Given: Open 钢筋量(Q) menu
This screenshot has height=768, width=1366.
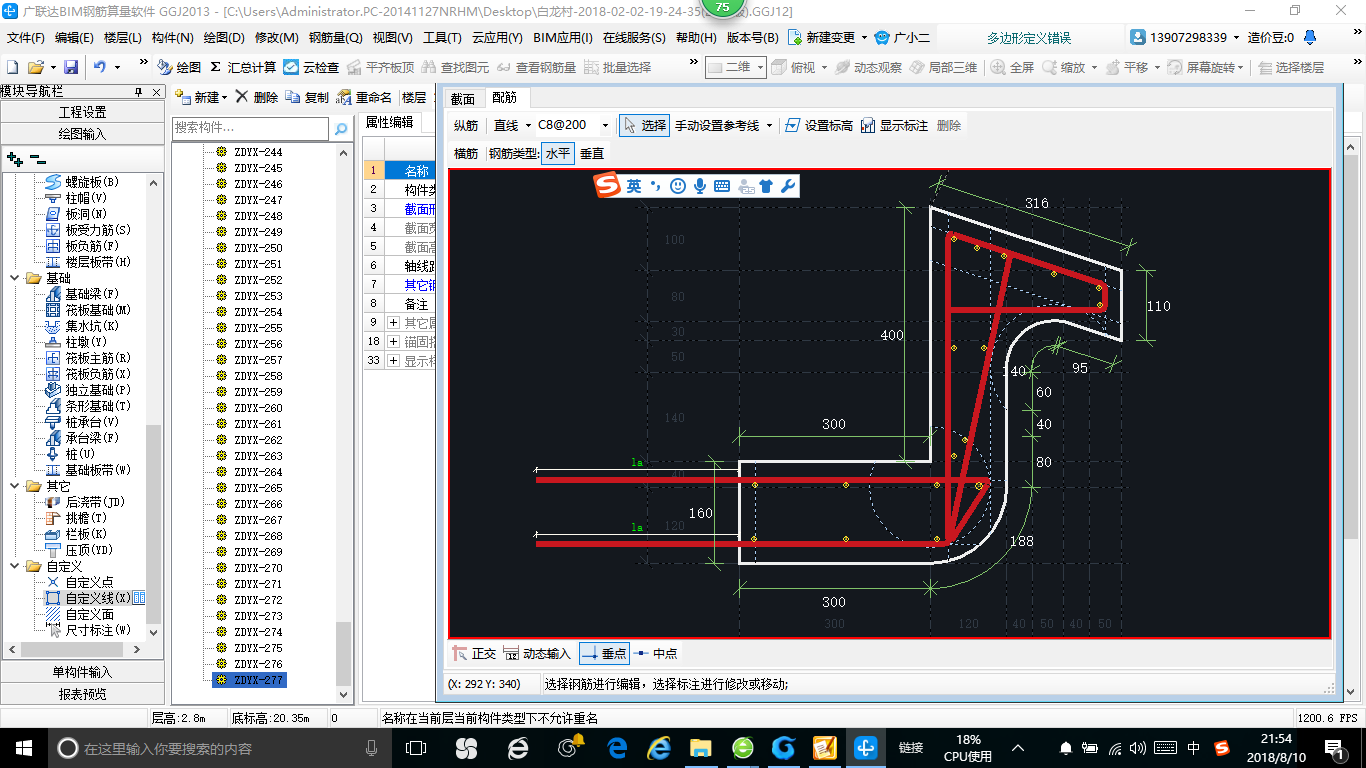Looking at the screenshot, I should pyautogui.click(x=335, y=37).
